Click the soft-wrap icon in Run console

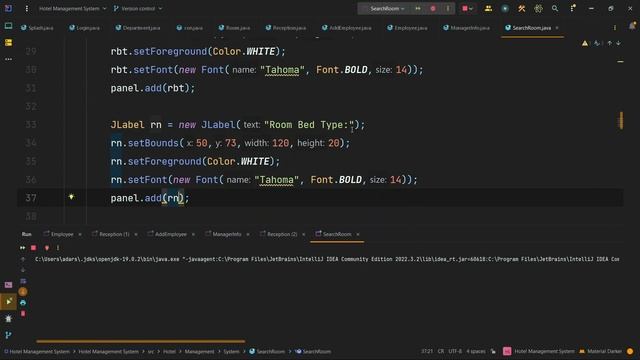[x=23, y=281]
